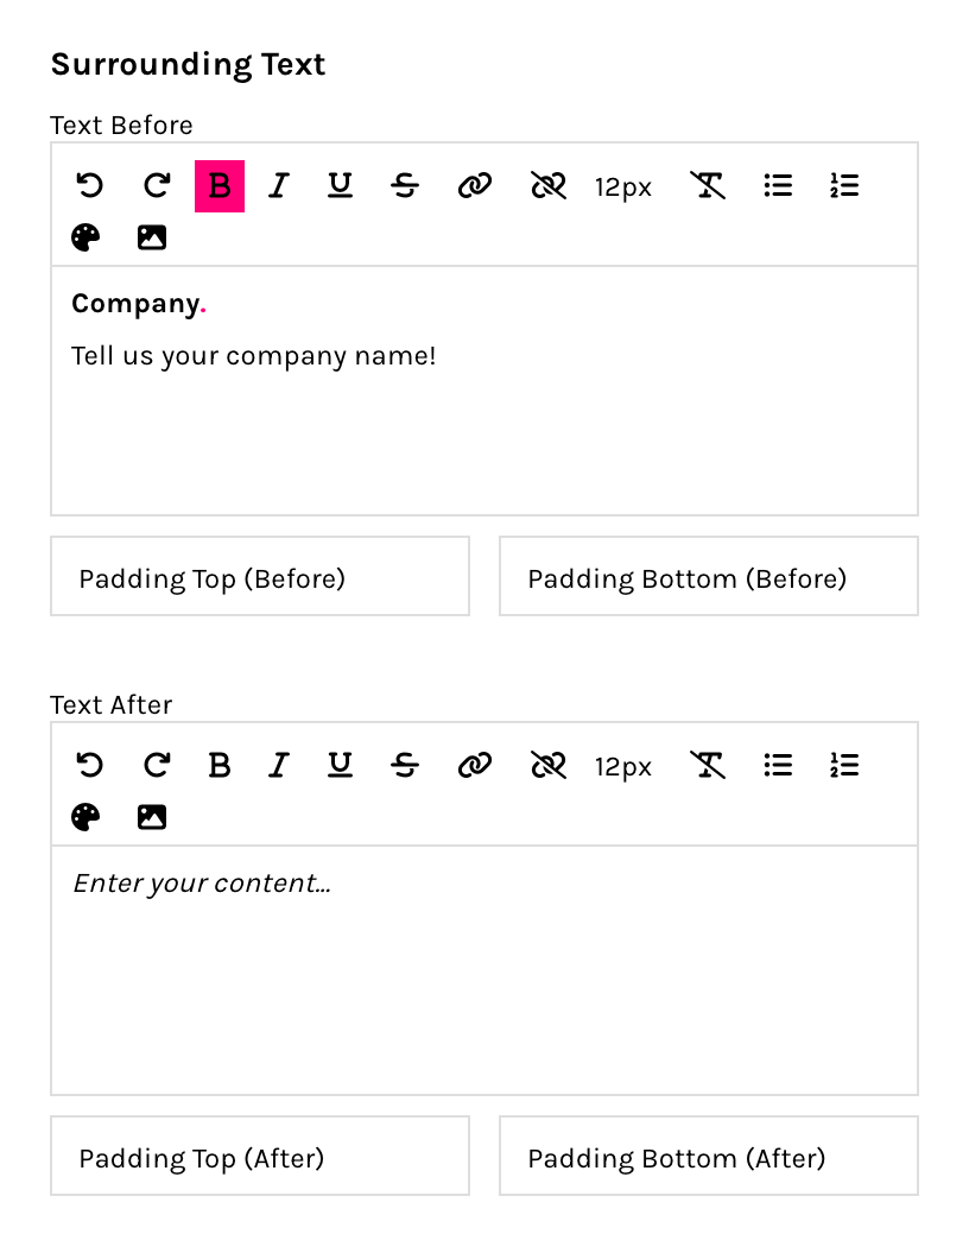Remove link in the Text After toolbar

tap(548, 765)
